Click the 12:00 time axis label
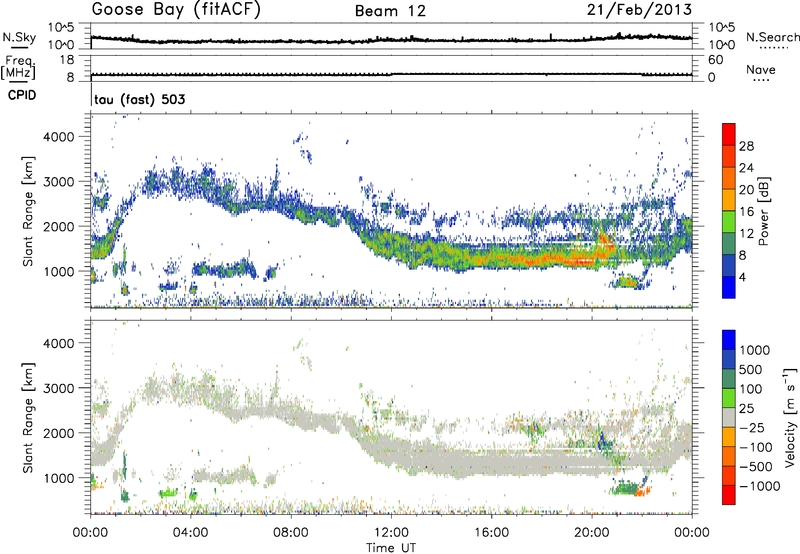The height and width of the screenshot is (554, 800). (x=391, y=533)
